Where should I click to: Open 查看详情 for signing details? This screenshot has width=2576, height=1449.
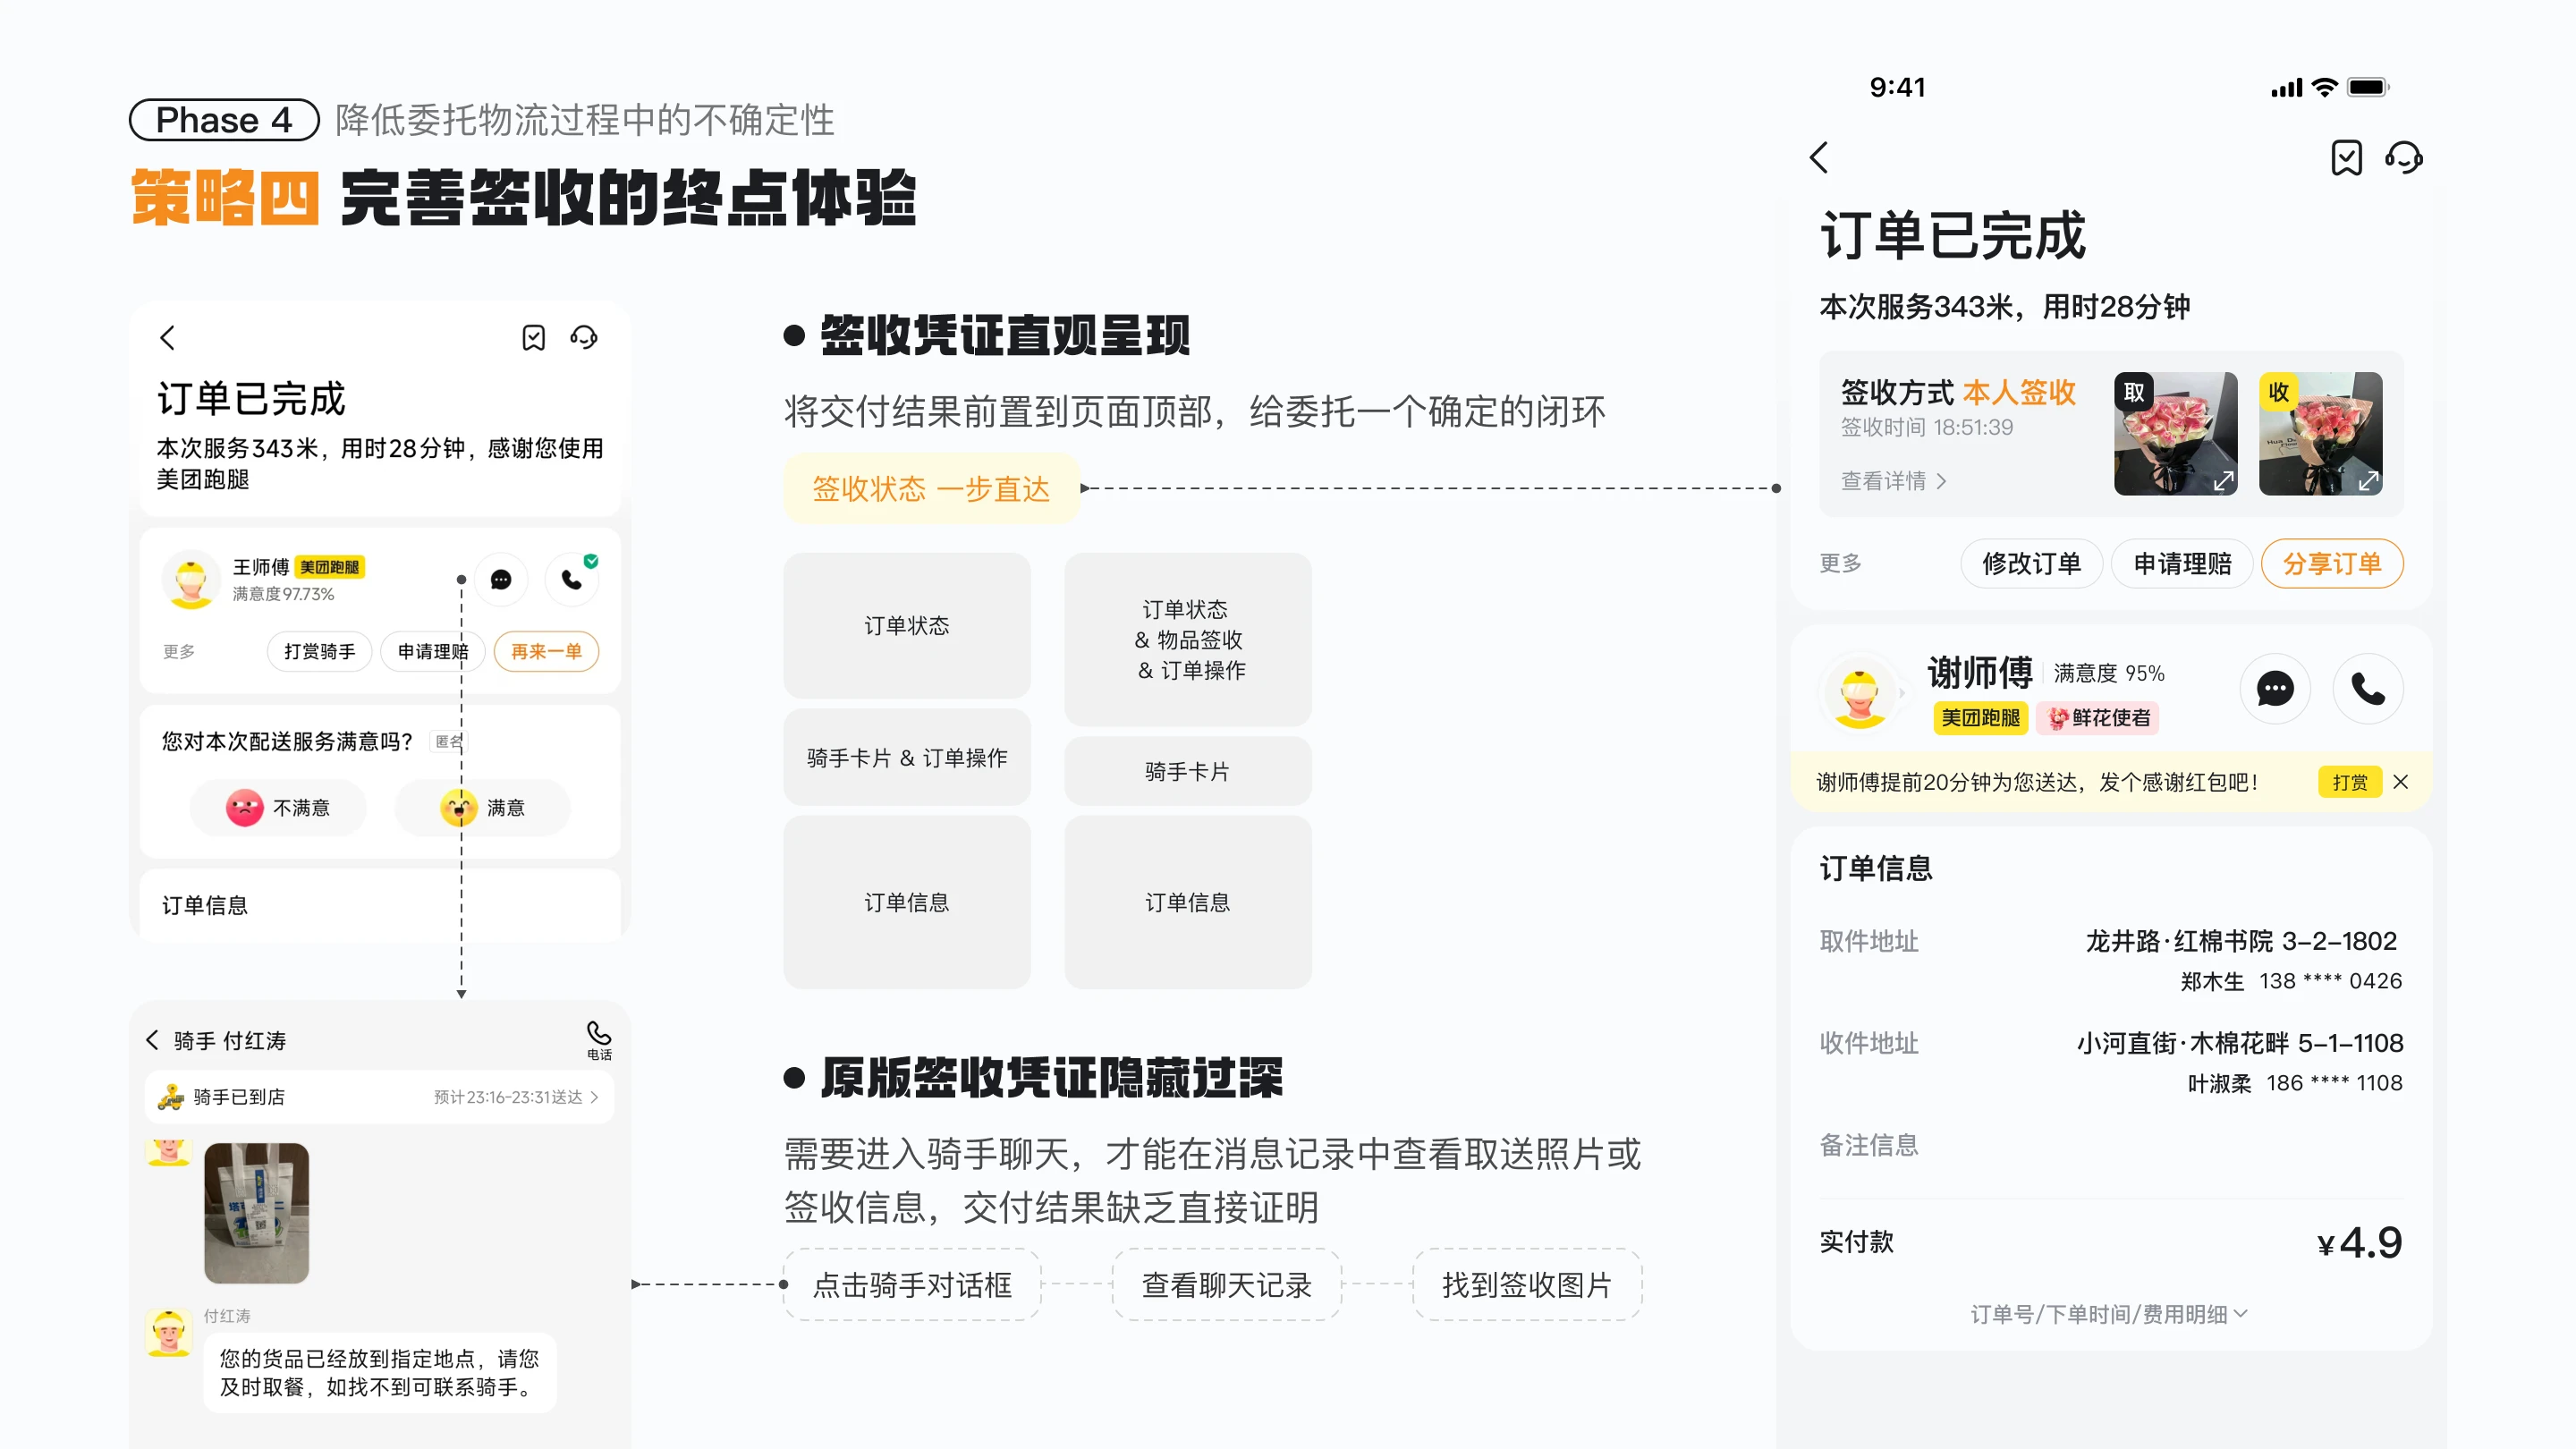[1893, 481]
